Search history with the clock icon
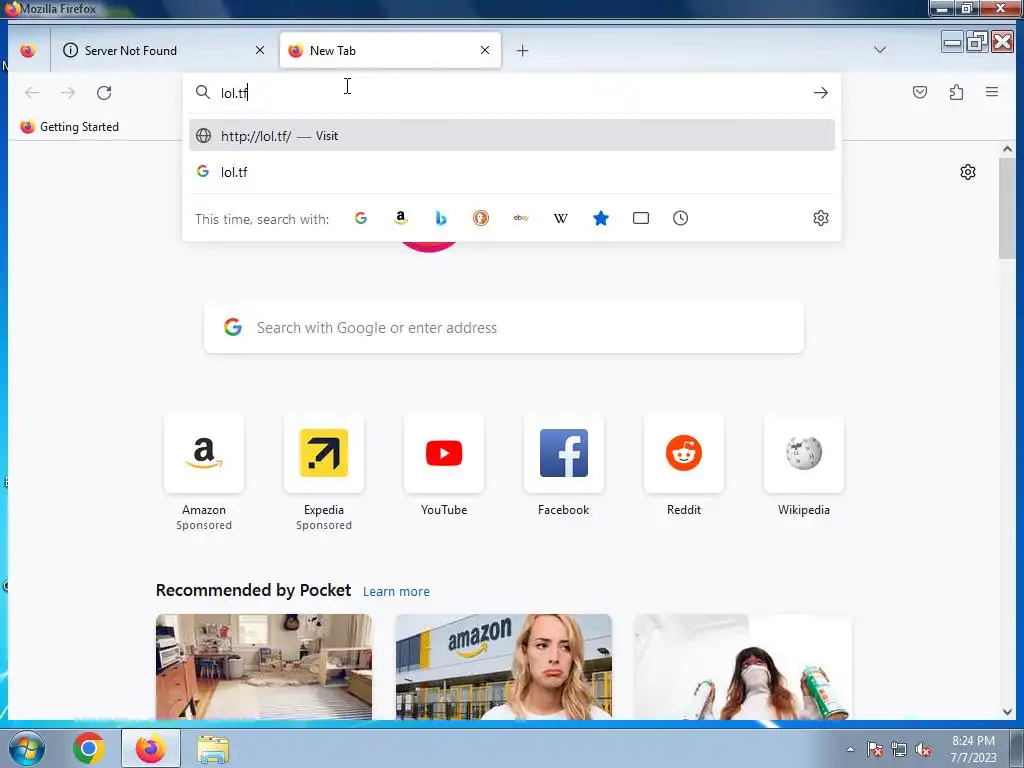1024x768 pixels. pyautogui.click(x=680, y=218)
